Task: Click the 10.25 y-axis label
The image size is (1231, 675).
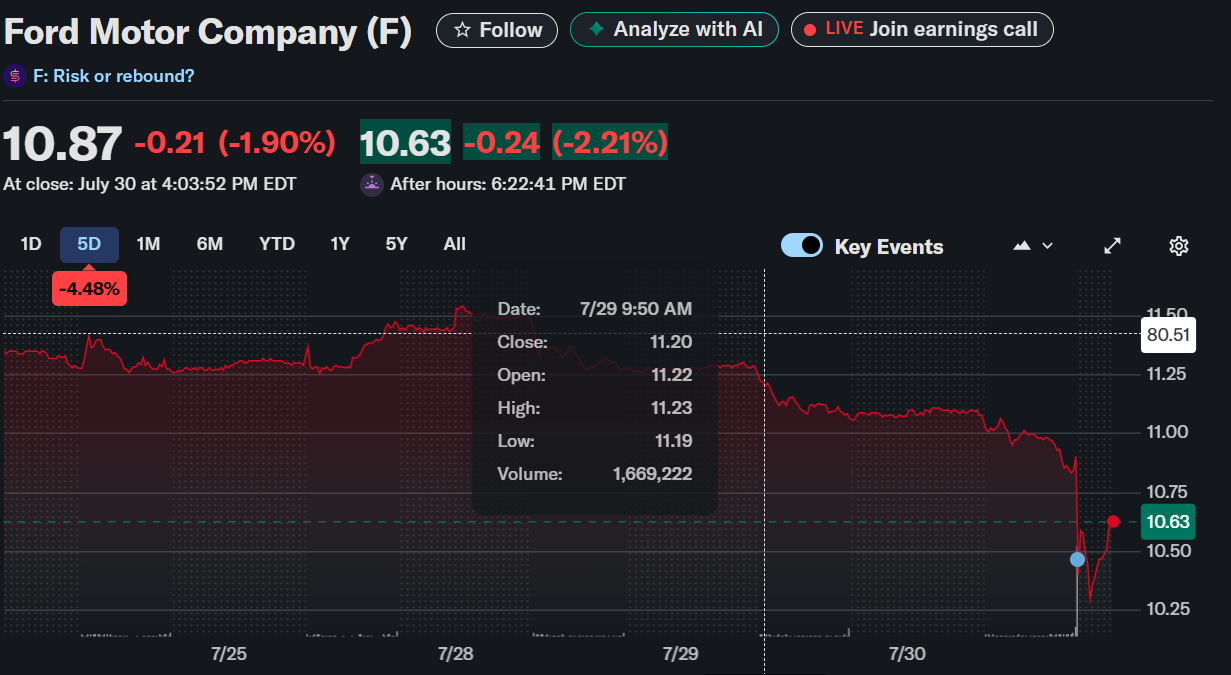Action: [x=1168, y=609]
